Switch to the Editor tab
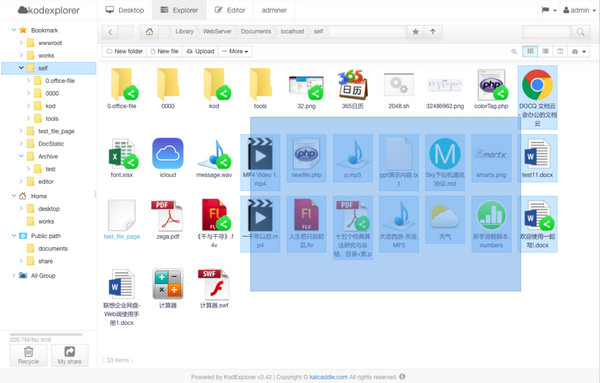Viewport: 600px width, 383px height. 230,10
